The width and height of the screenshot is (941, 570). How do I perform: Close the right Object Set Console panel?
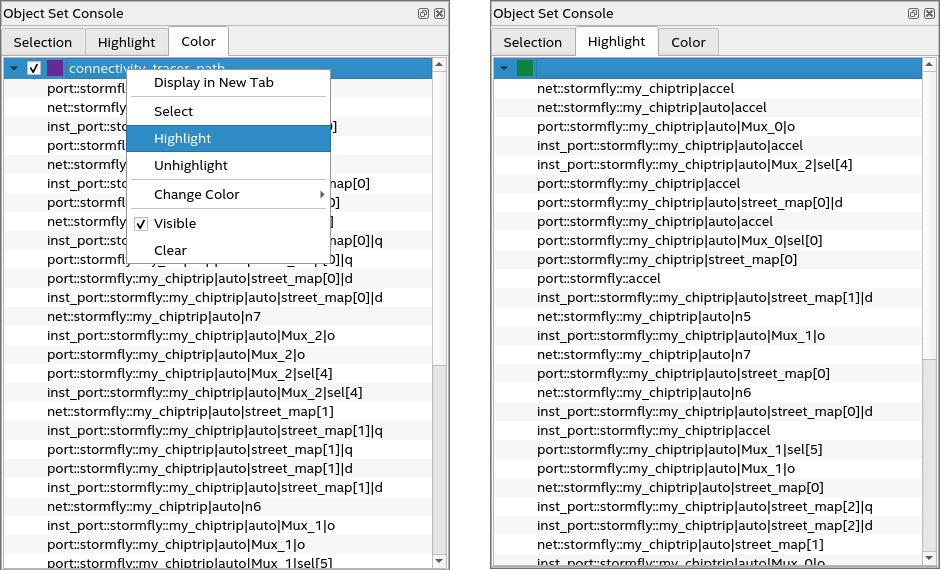(x=929, y=14)
